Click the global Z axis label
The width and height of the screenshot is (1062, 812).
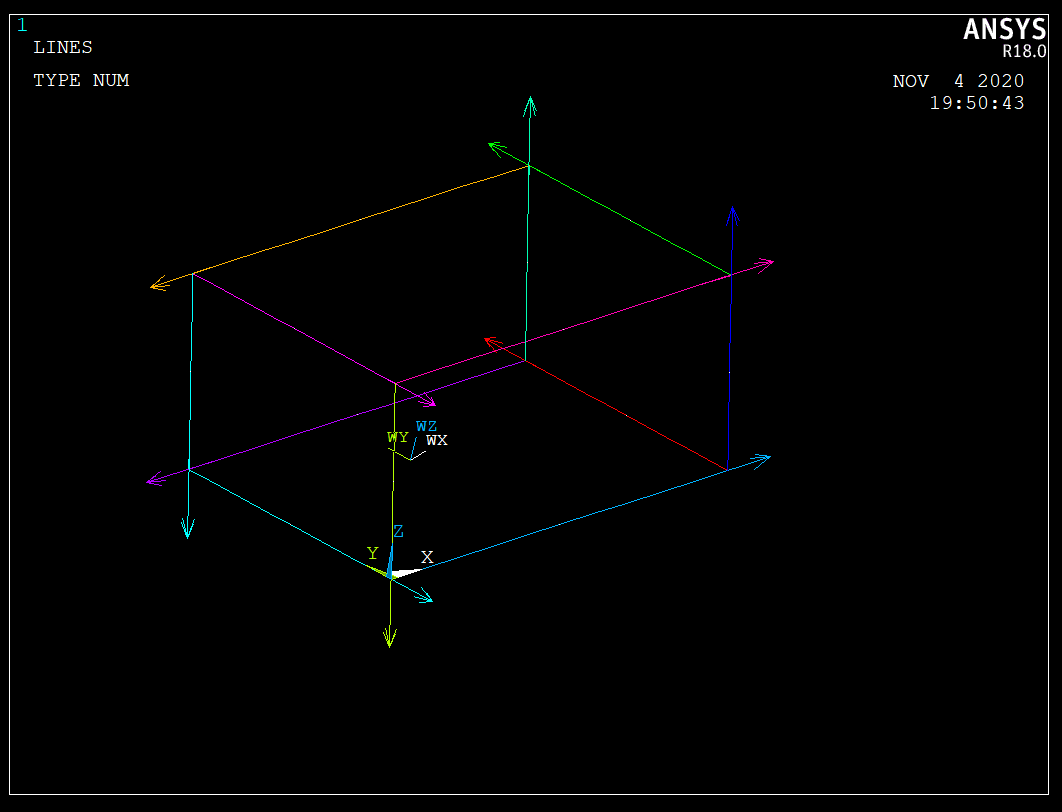[398, 531]
